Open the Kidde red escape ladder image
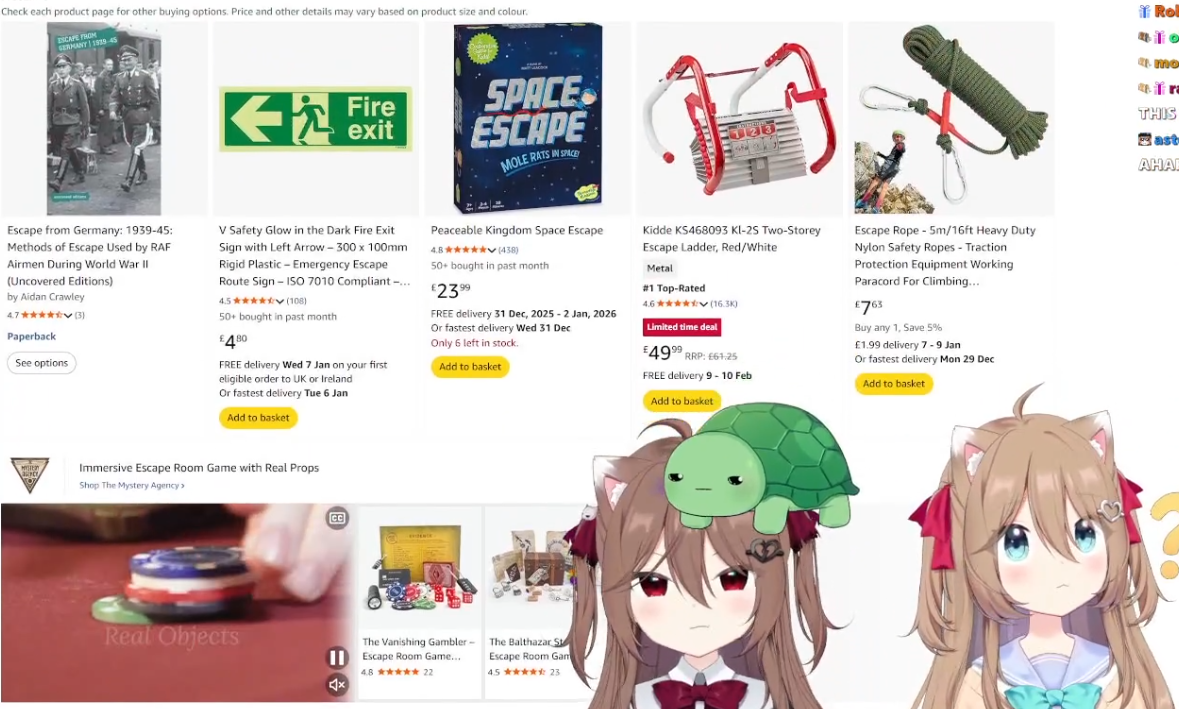The width and height of the screenshot is (1179, 709). point(739,119)
